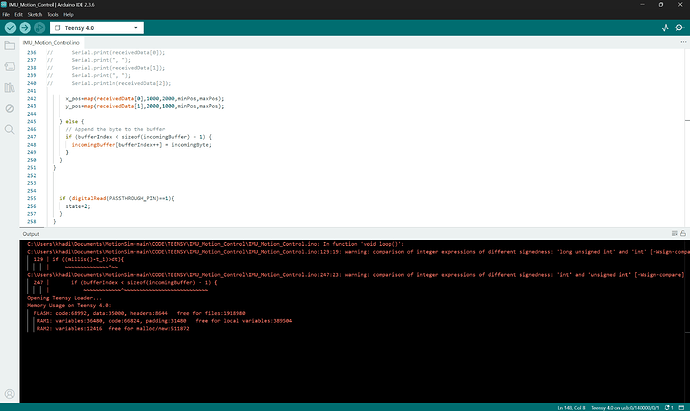Open the Serial Plotter
Viewport: 690px width, 411px height.
(665, 28)
